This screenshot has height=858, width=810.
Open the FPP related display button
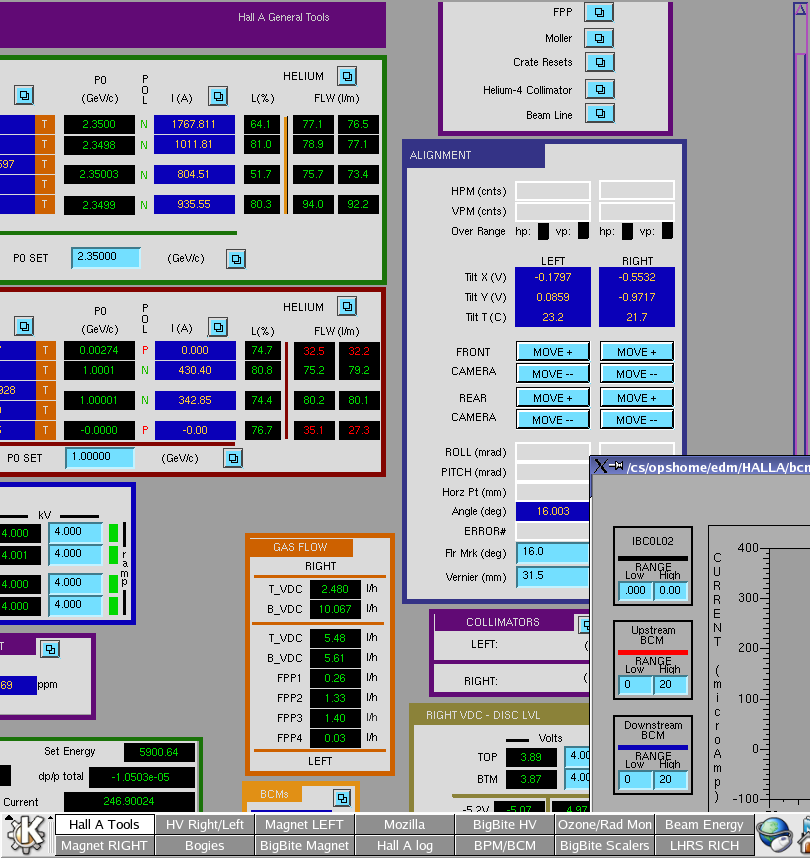(x=599, y=12)
